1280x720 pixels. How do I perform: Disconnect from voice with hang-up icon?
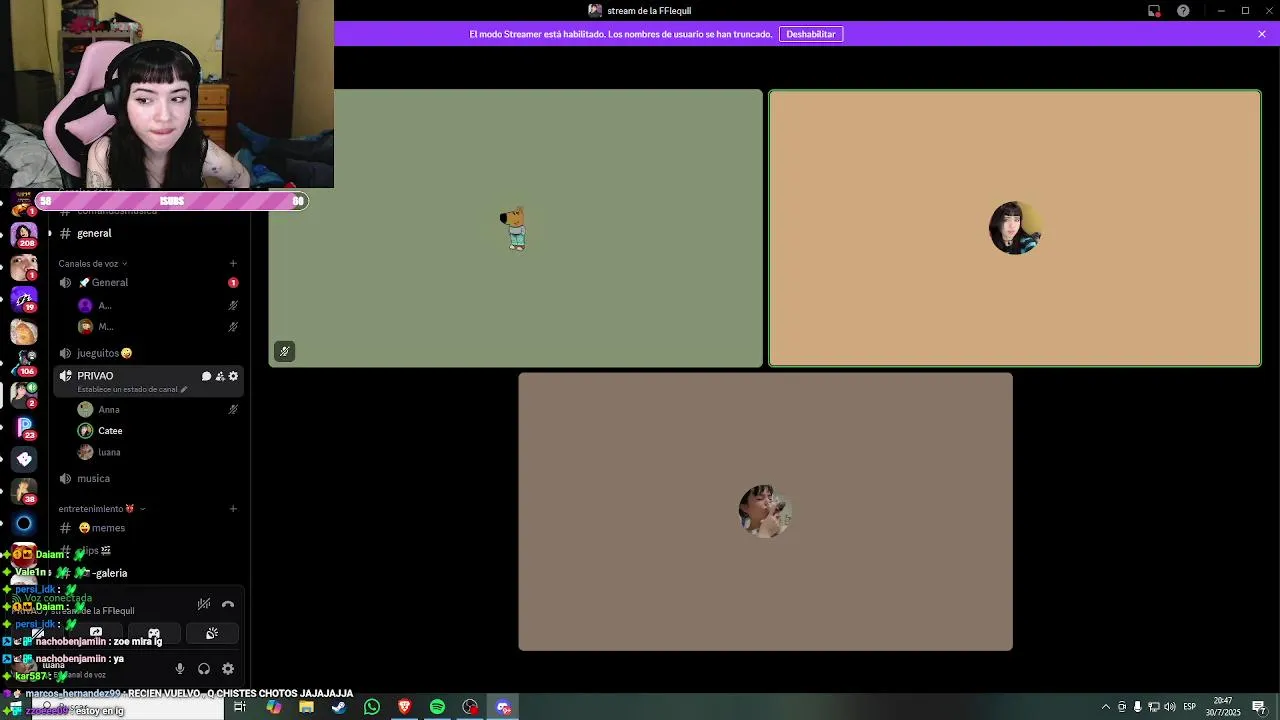click(228, 604)
